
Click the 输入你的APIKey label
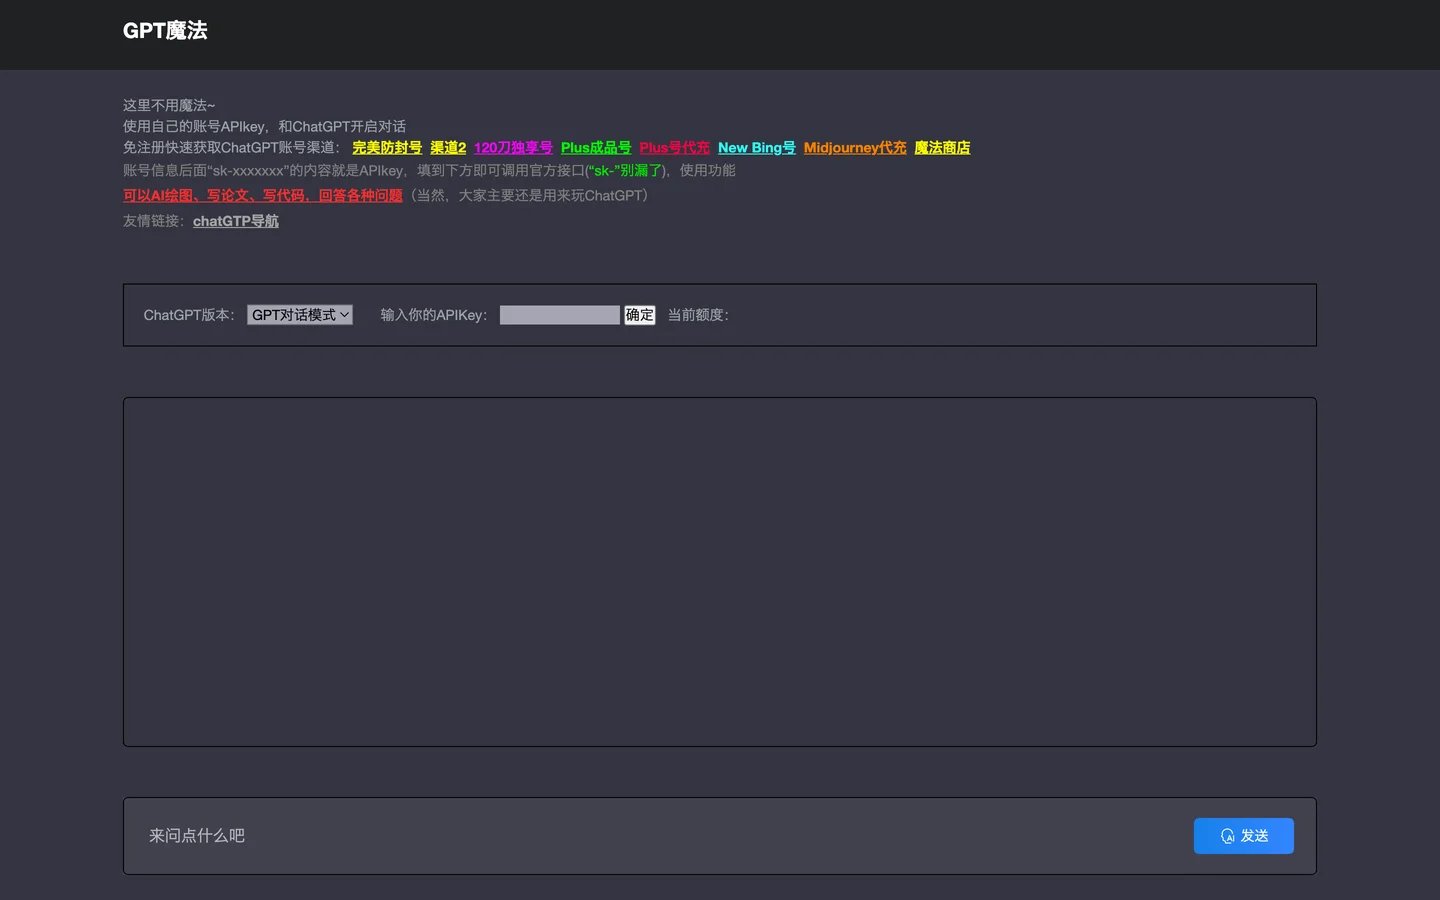pyautogui.click(x=435, y=315)
